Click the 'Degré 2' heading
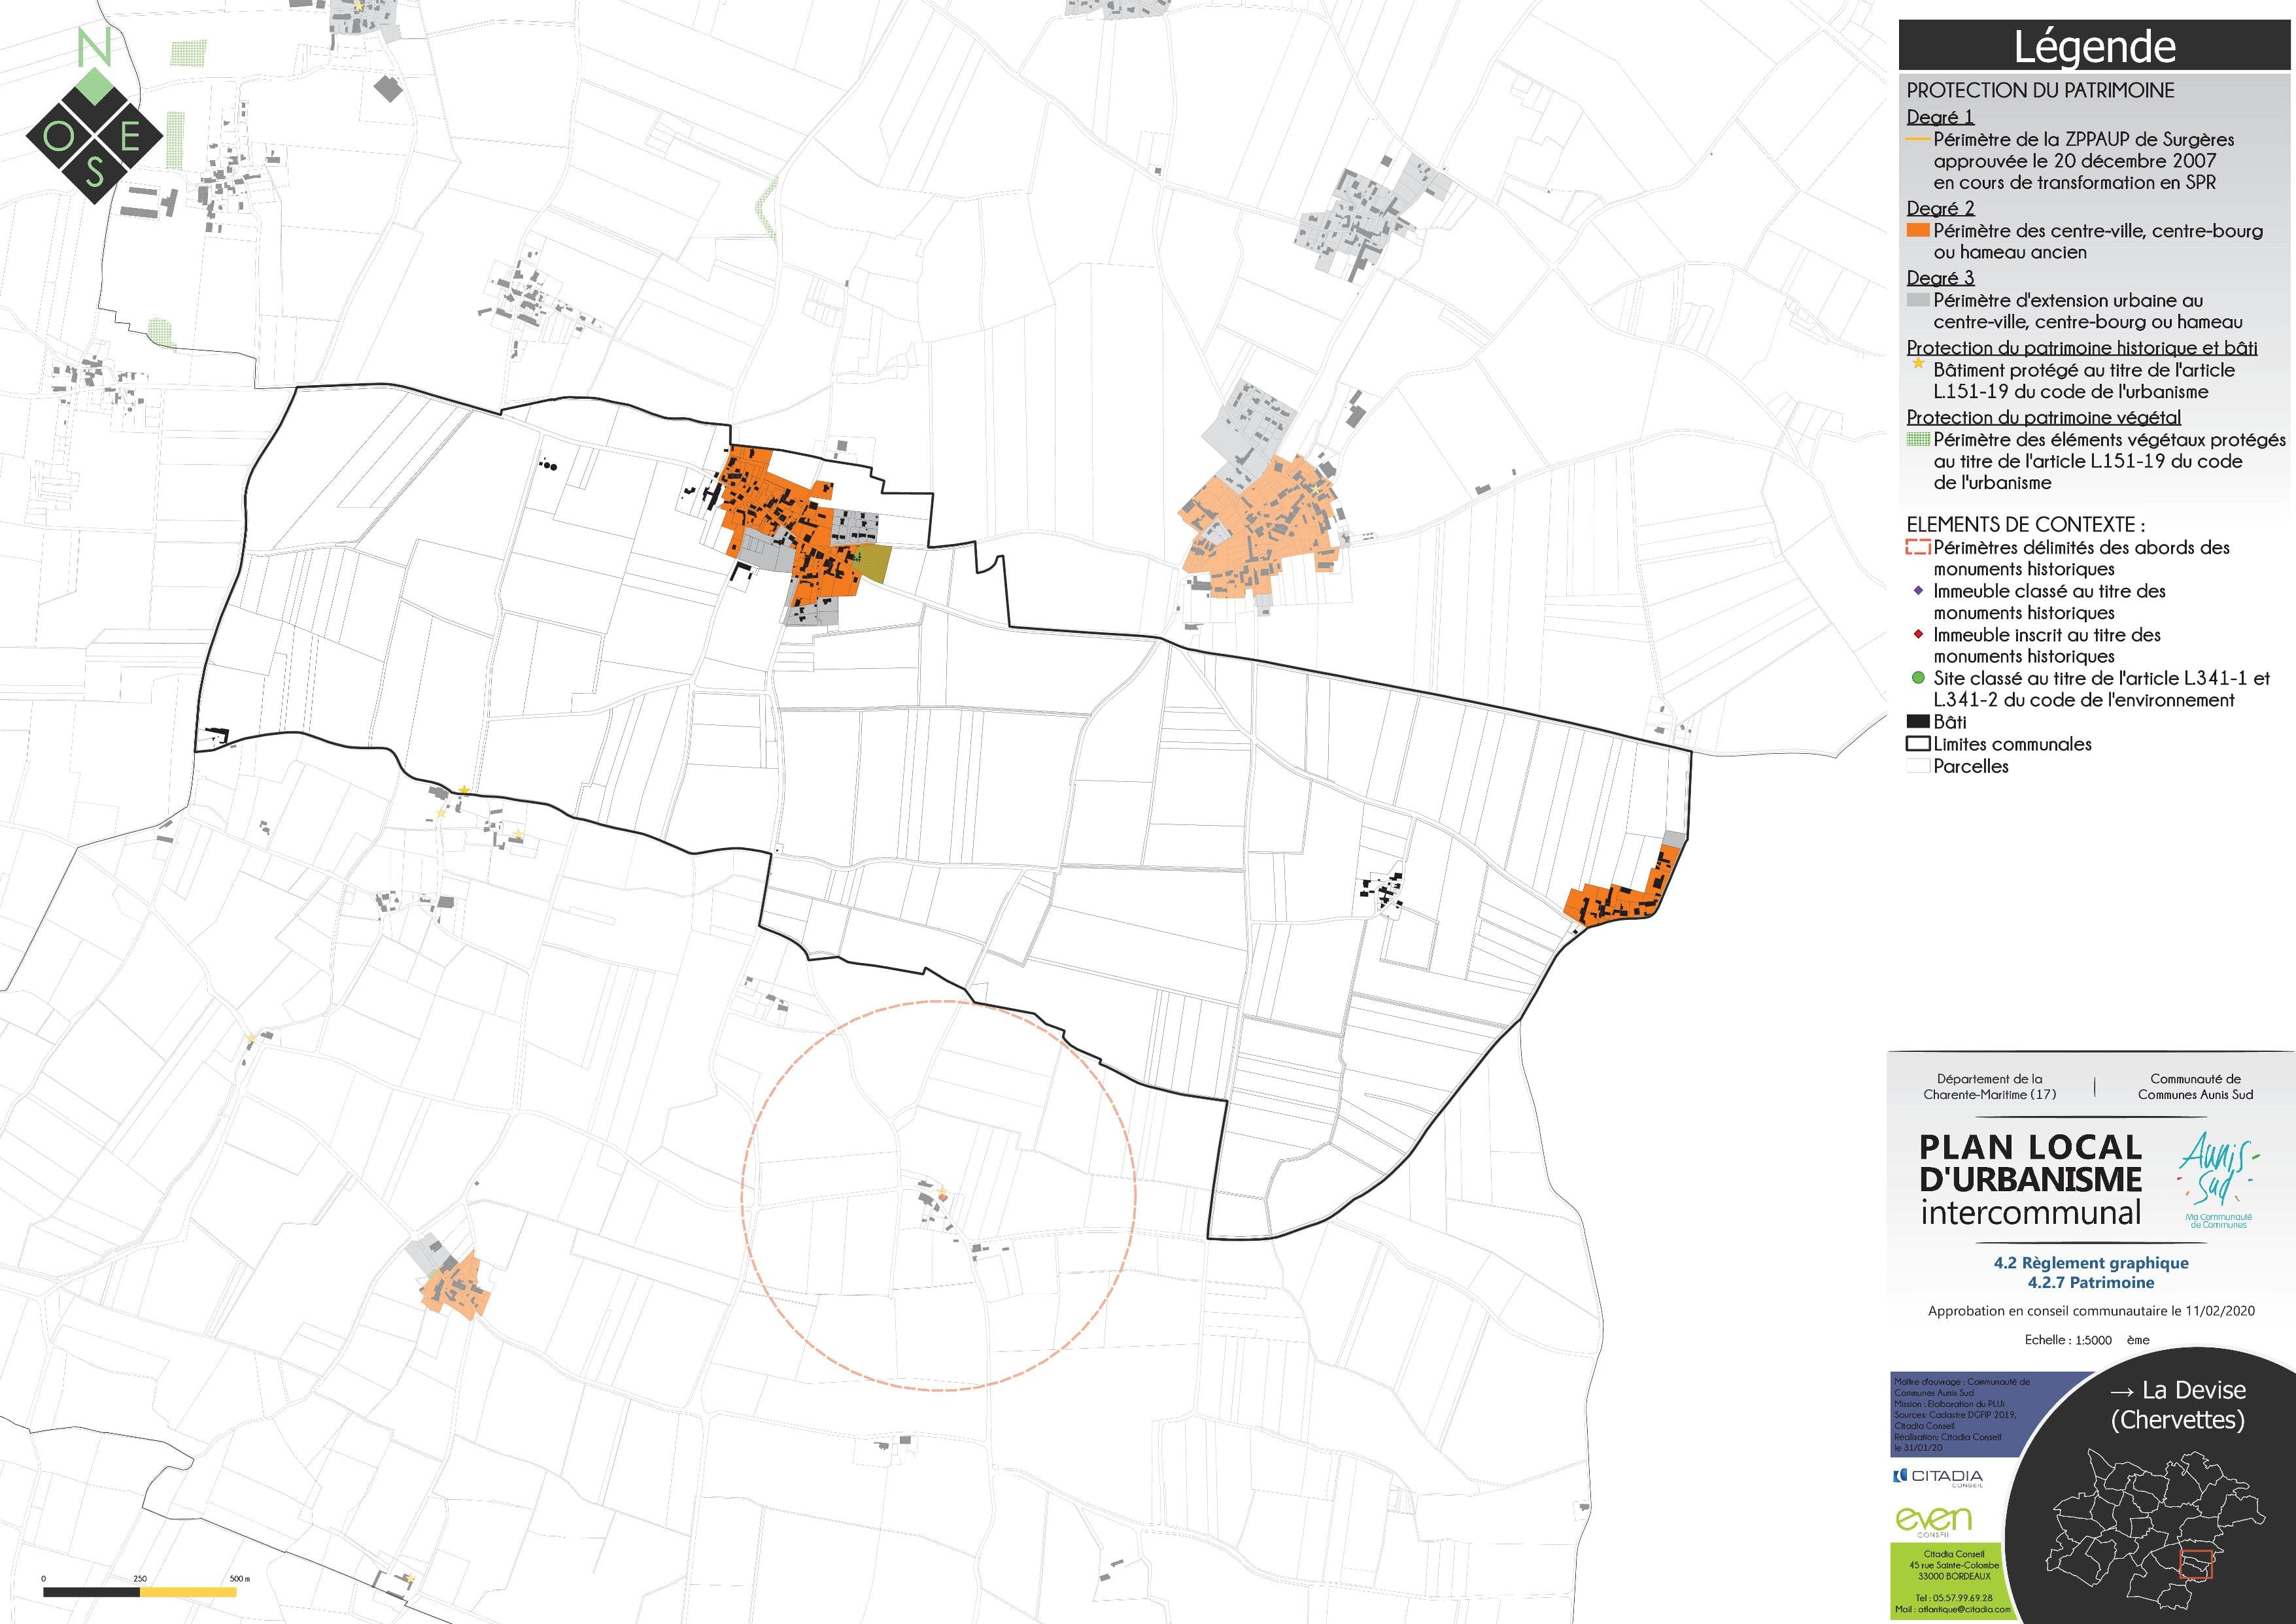 (x=1940, y=208)
